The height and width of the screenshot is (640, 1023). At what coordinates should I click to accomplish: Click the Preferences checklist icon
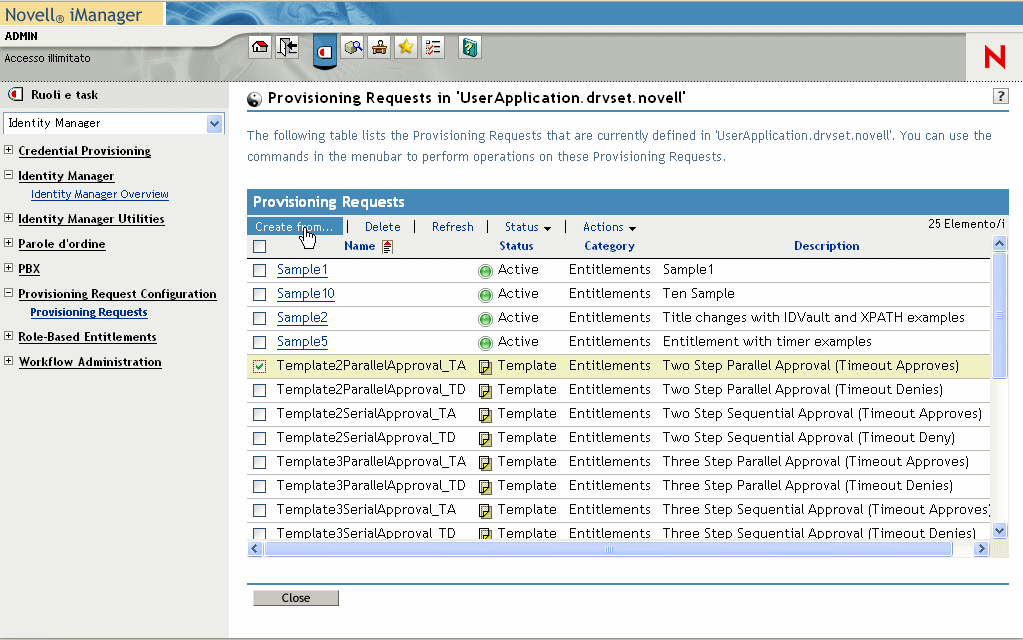[433, 47]
